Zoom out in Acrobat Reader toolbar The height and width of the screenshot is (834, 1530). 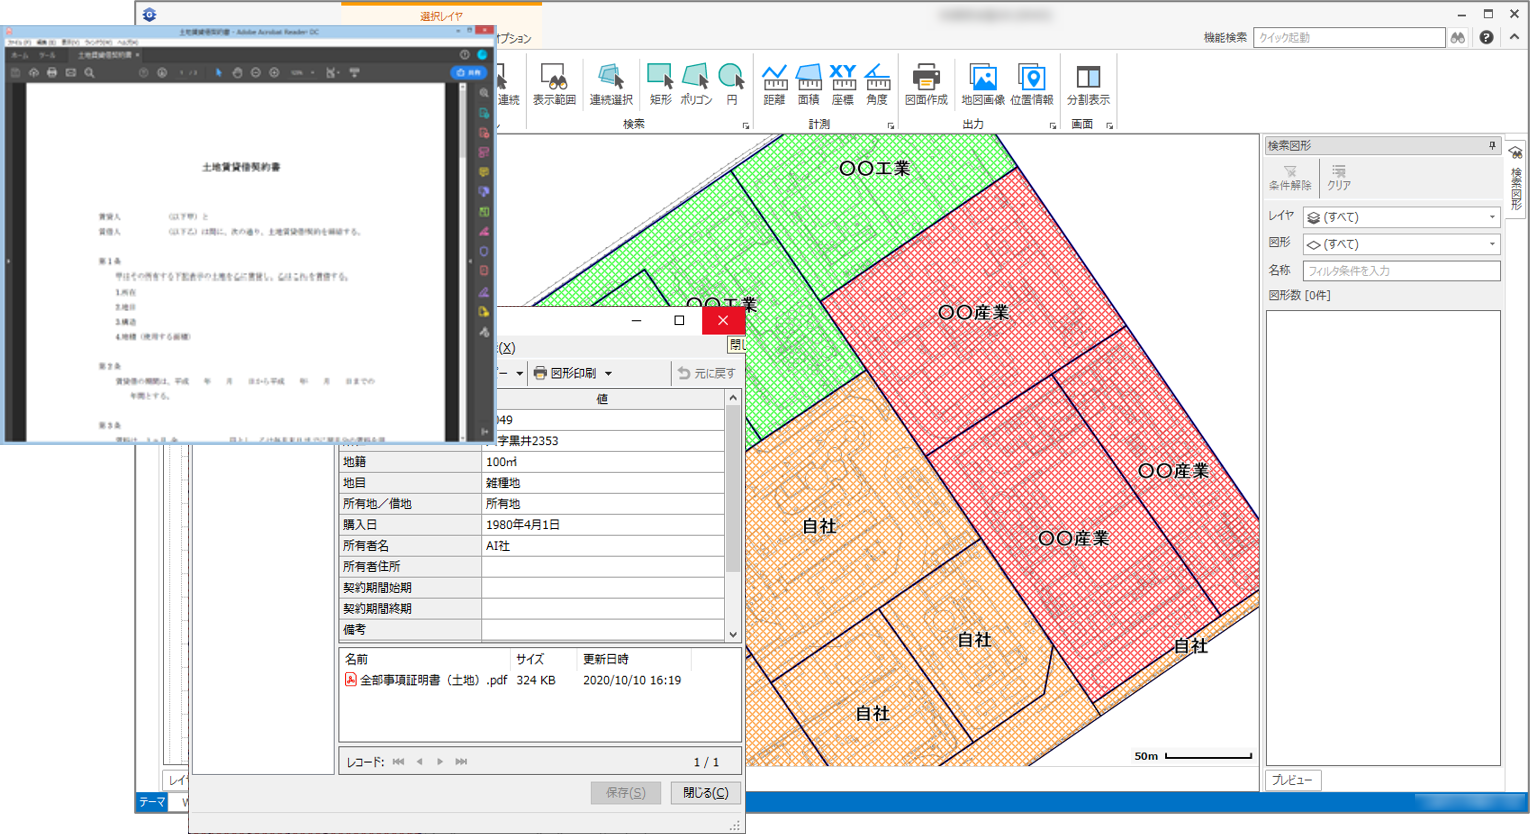click(x=256, y=73)
